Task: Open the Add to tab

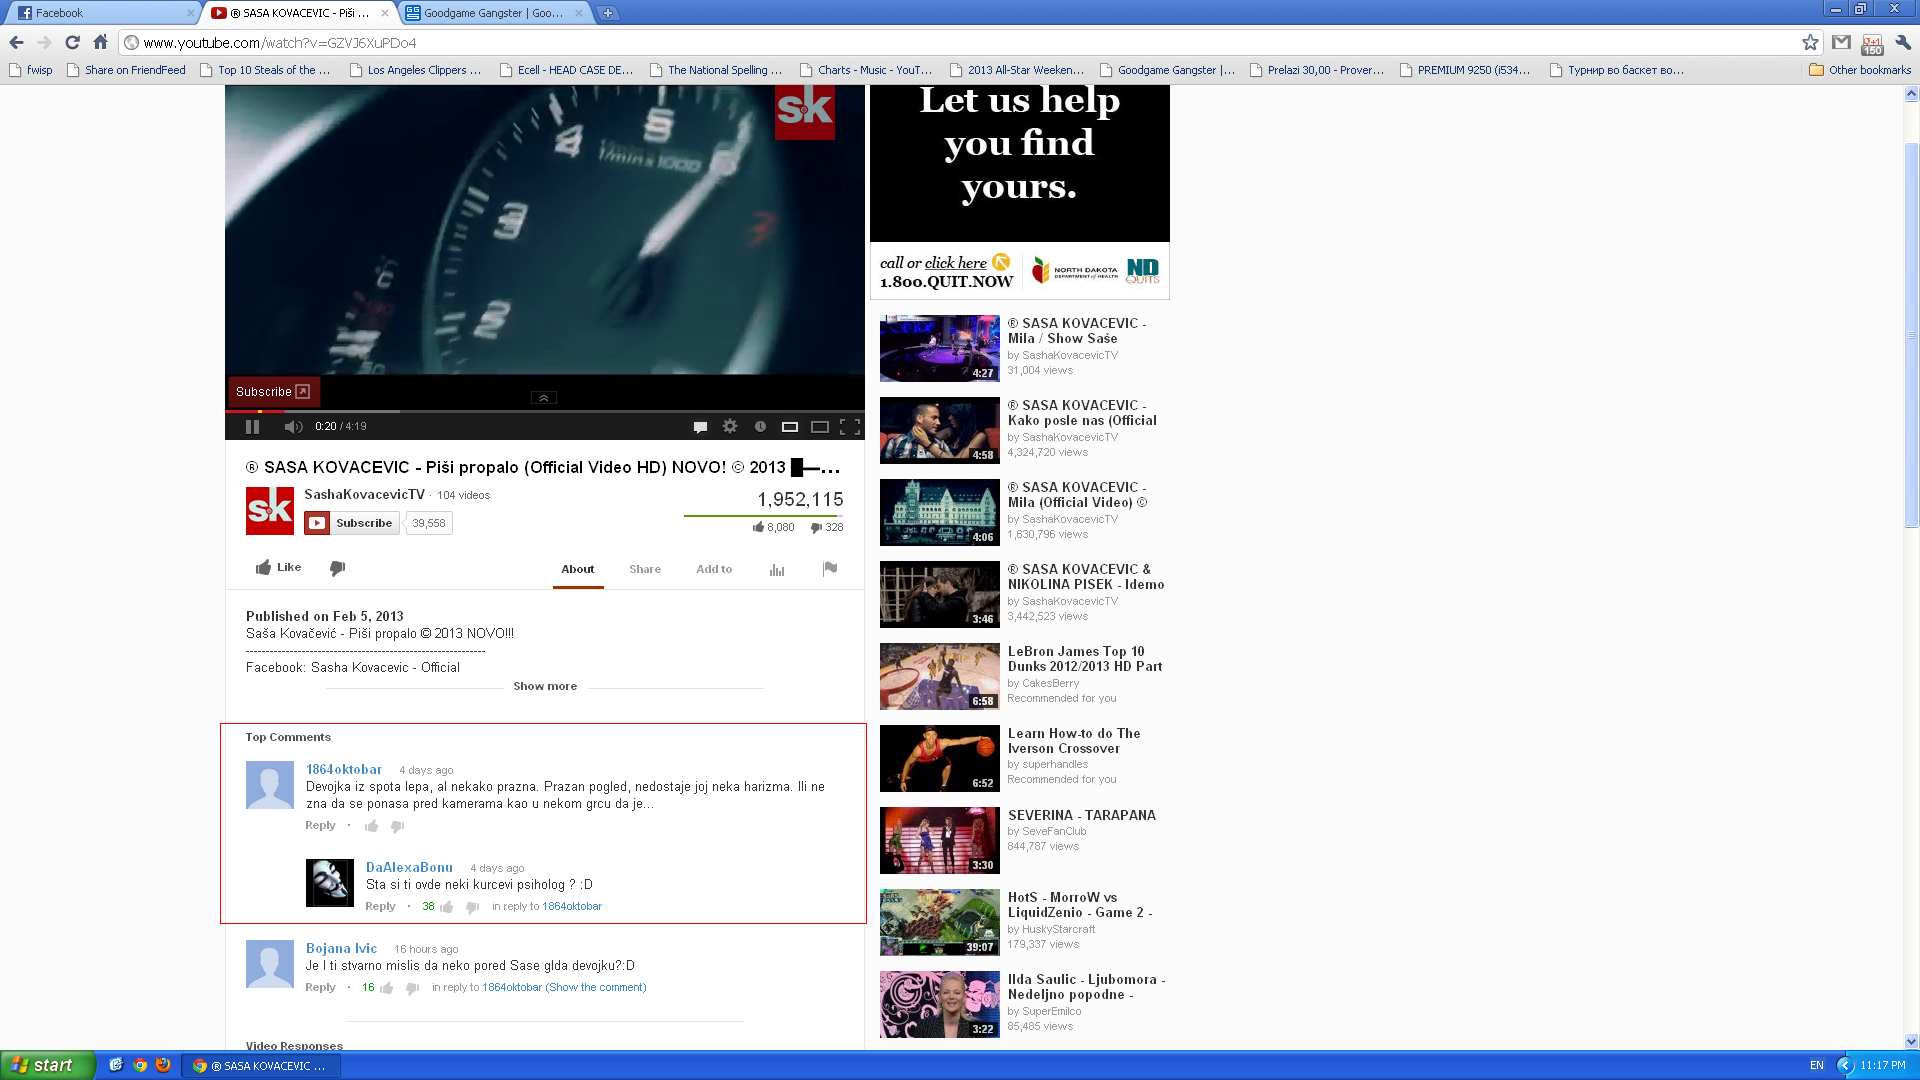Action: tap(714, 569)
